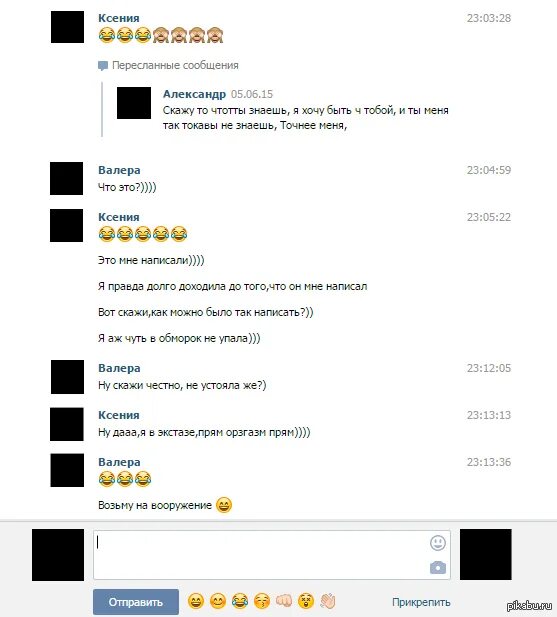Open Александр's profile from forwarded message

pos(194,94)
